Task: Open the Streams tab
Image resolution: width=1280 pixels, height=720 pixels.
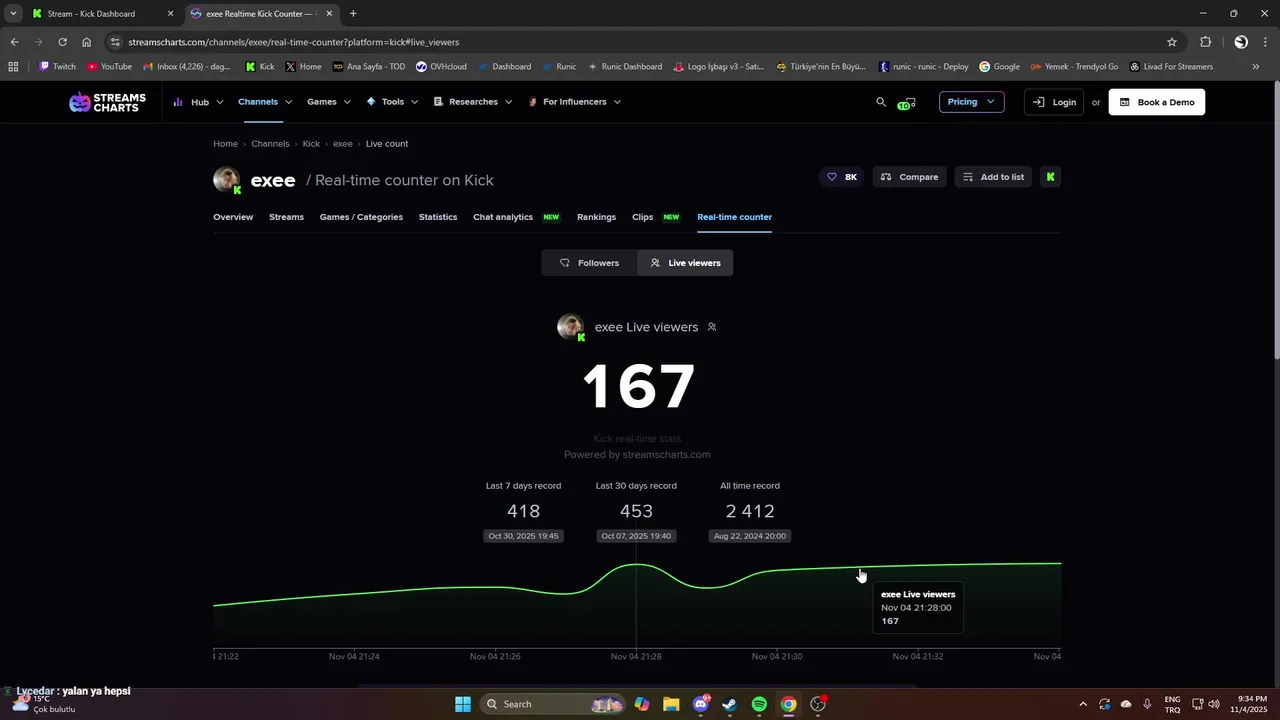Action: (286, 217)
